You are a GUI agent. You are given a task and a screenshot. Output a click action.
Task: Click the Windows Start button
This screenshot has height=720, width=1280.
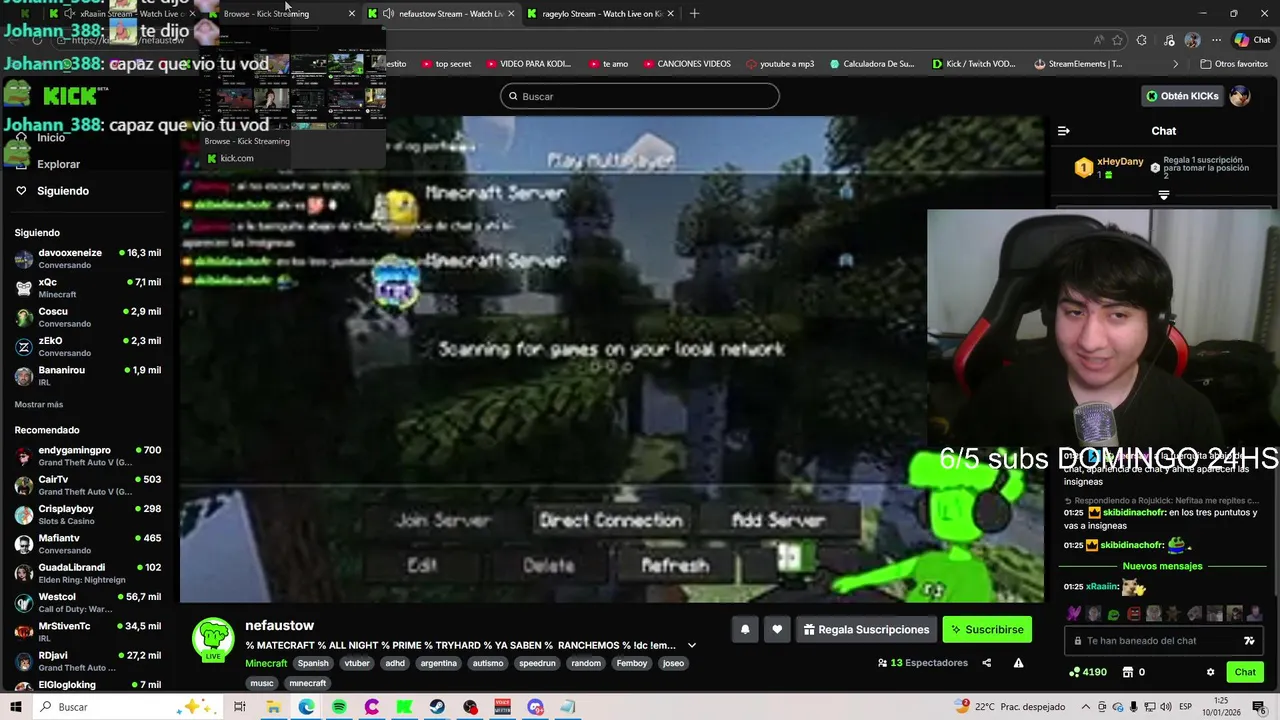pyautogui.click(x=15, y=707)
